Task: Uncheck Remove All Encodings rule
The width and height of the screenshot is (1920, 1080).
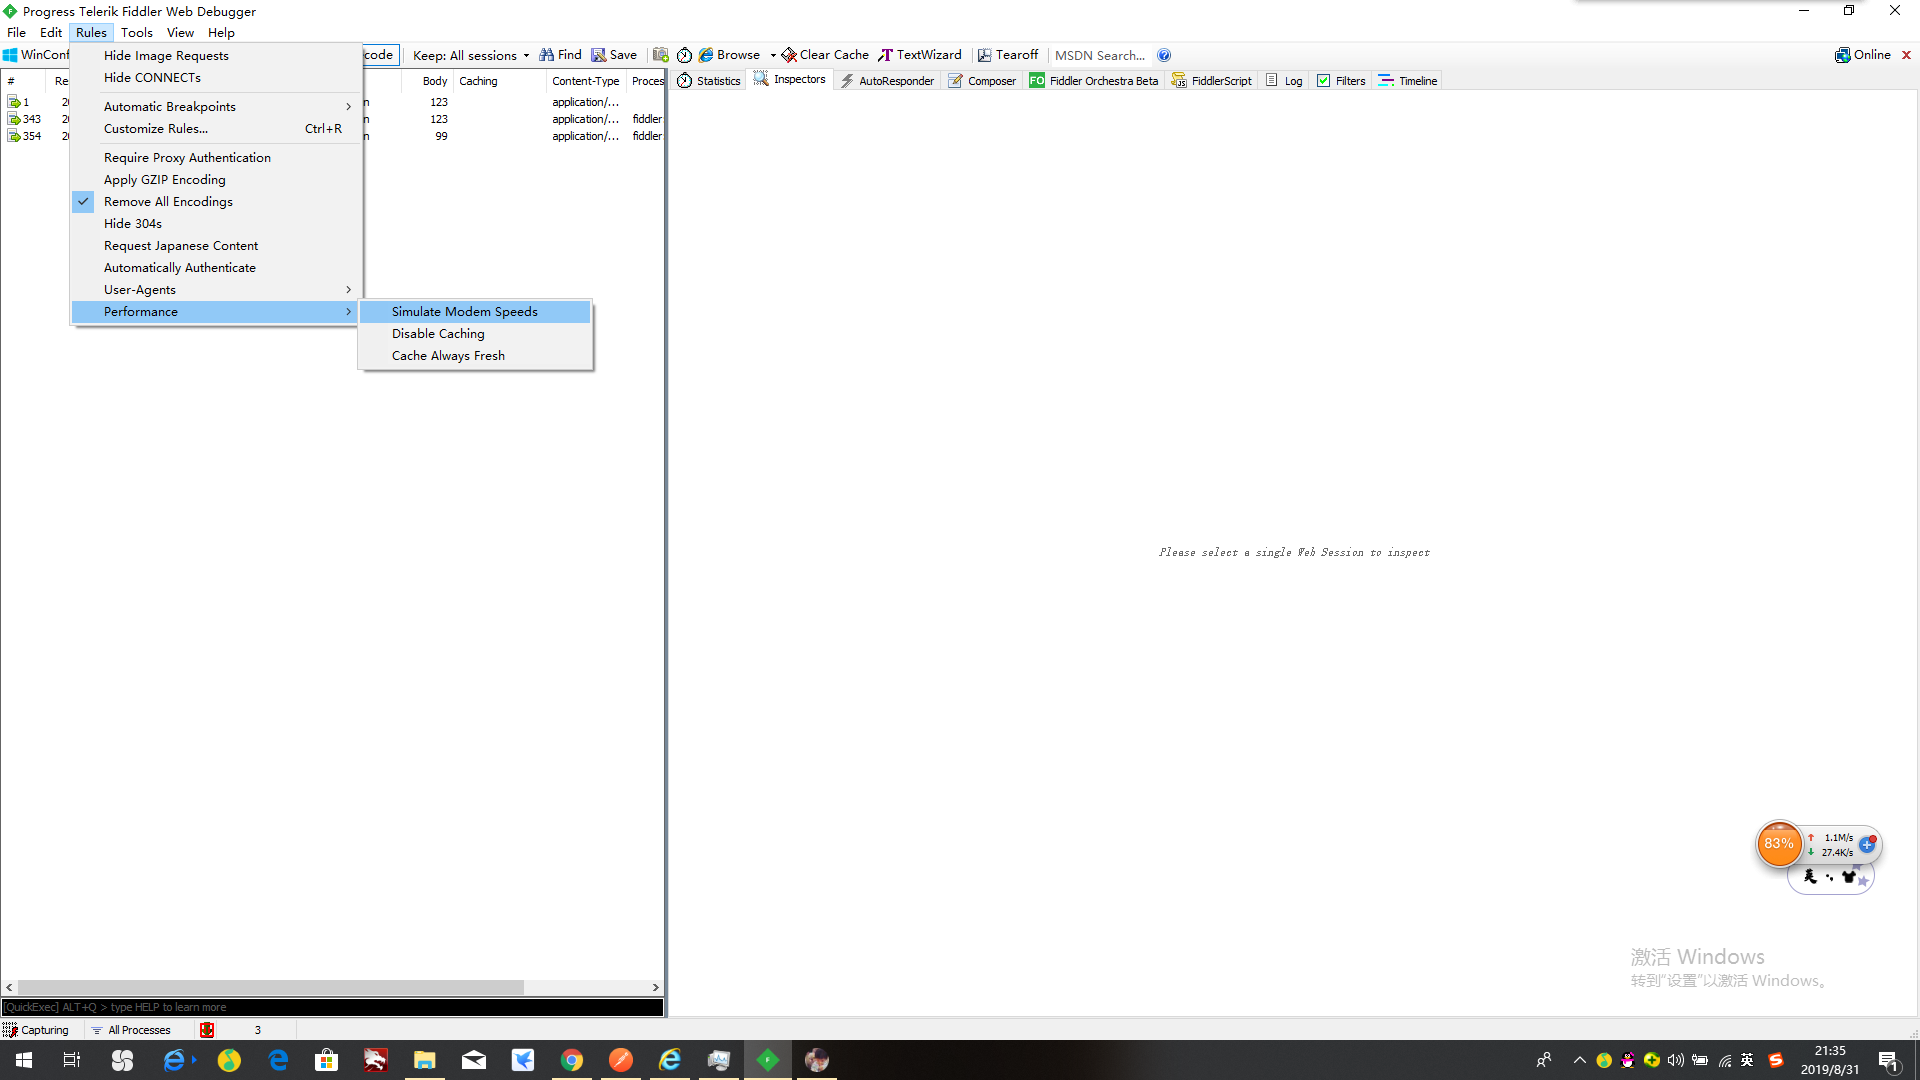Action: coord(168,201)
